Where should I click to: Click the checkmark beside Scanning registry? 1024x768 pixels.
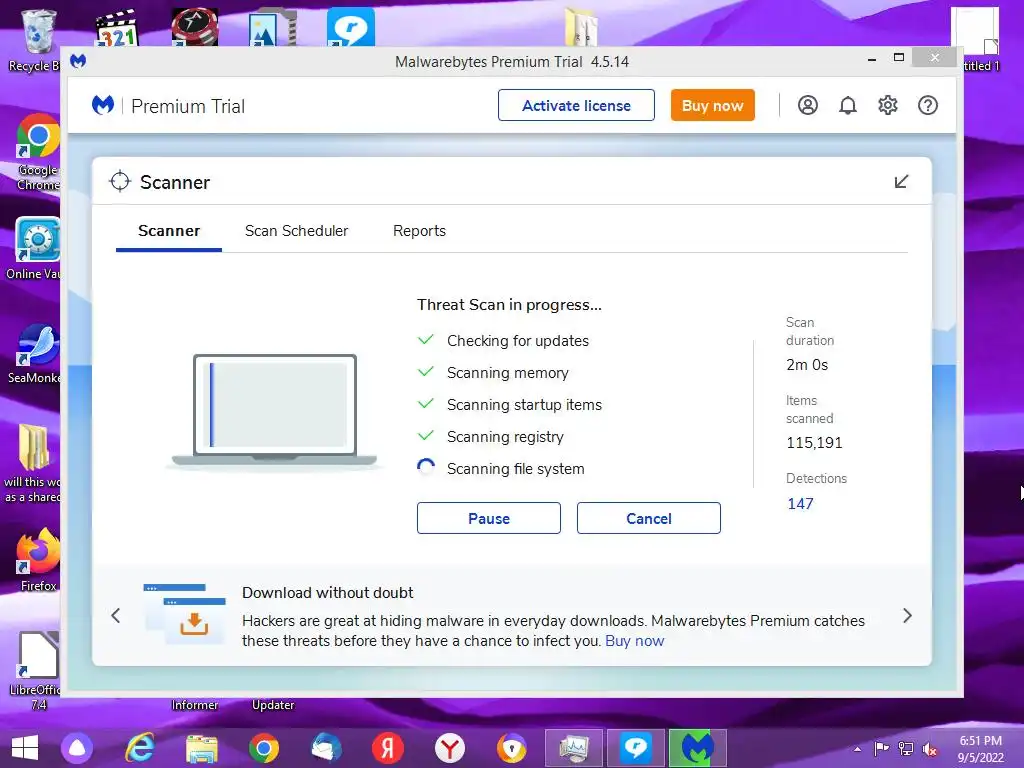pos(426,436)
